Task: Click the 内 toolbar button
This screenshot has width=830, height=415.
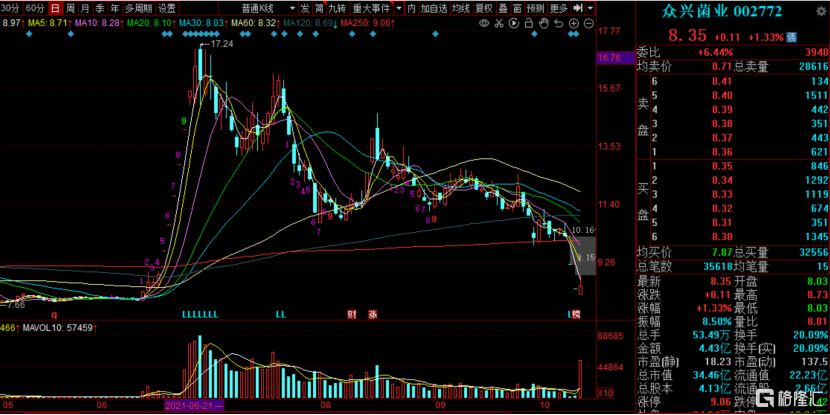Action: coord(411,8)
